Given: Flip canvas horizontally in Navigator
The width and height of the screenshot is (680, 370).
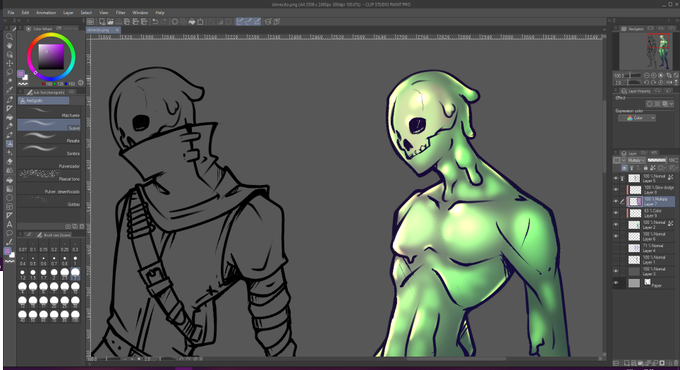Looking at the screenshot, I should click(669, 82).
